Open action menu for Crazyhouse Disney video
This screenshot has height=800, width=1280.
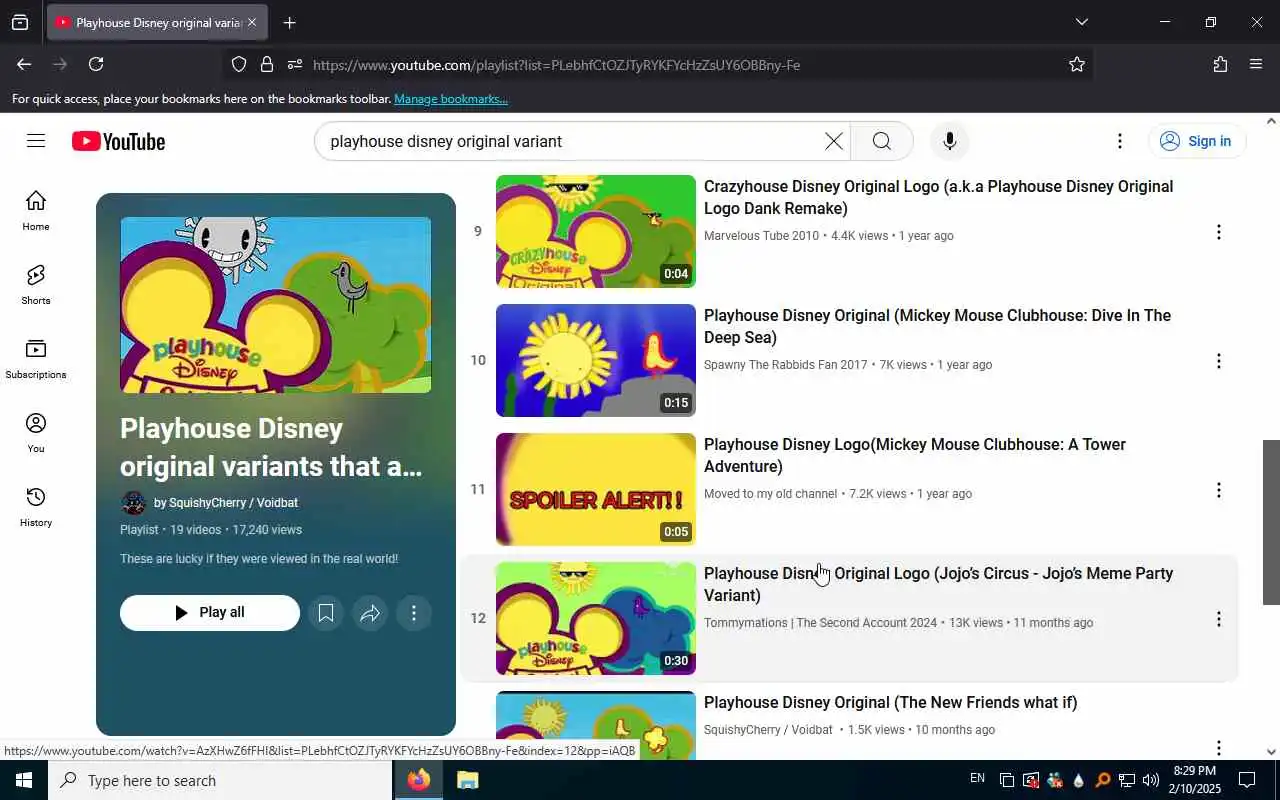click(1218, 232)
